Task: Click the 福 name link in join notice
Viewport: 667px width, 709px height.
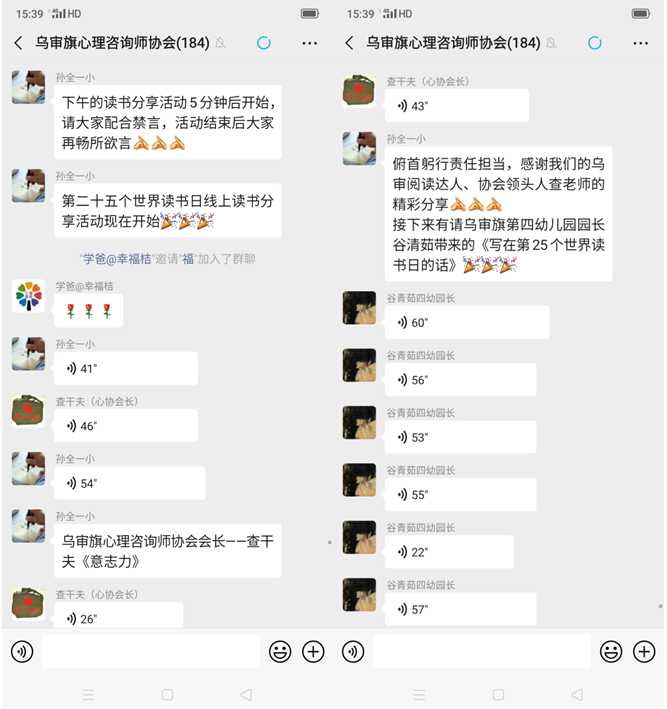Action: (x=188, y=259)
